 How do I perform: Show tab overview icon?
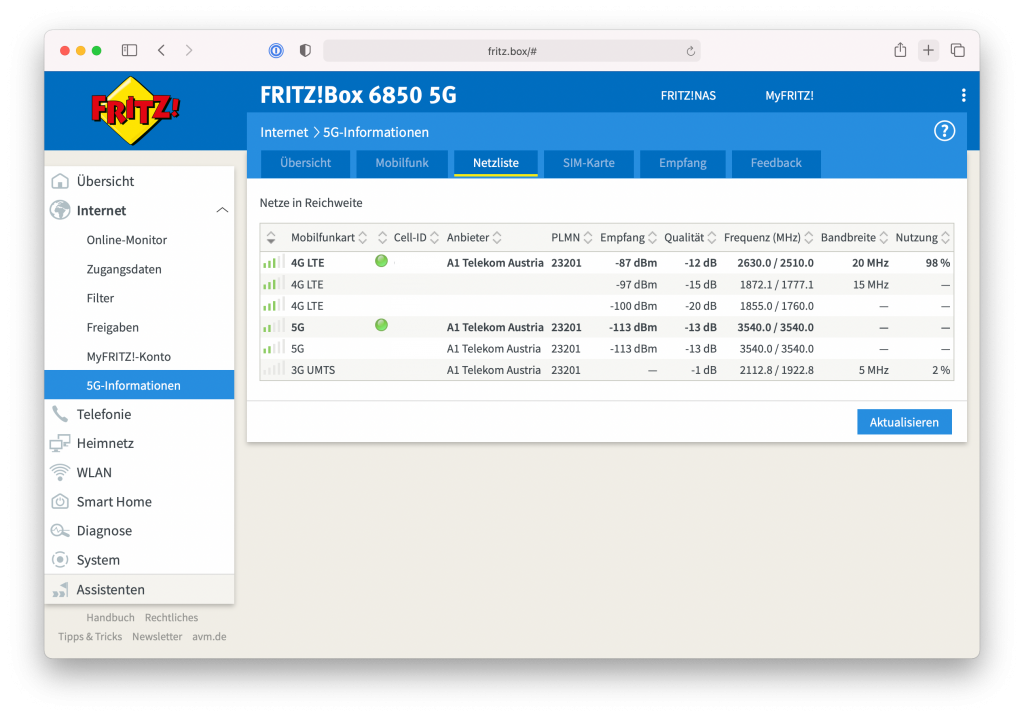[x=957, y=50]
